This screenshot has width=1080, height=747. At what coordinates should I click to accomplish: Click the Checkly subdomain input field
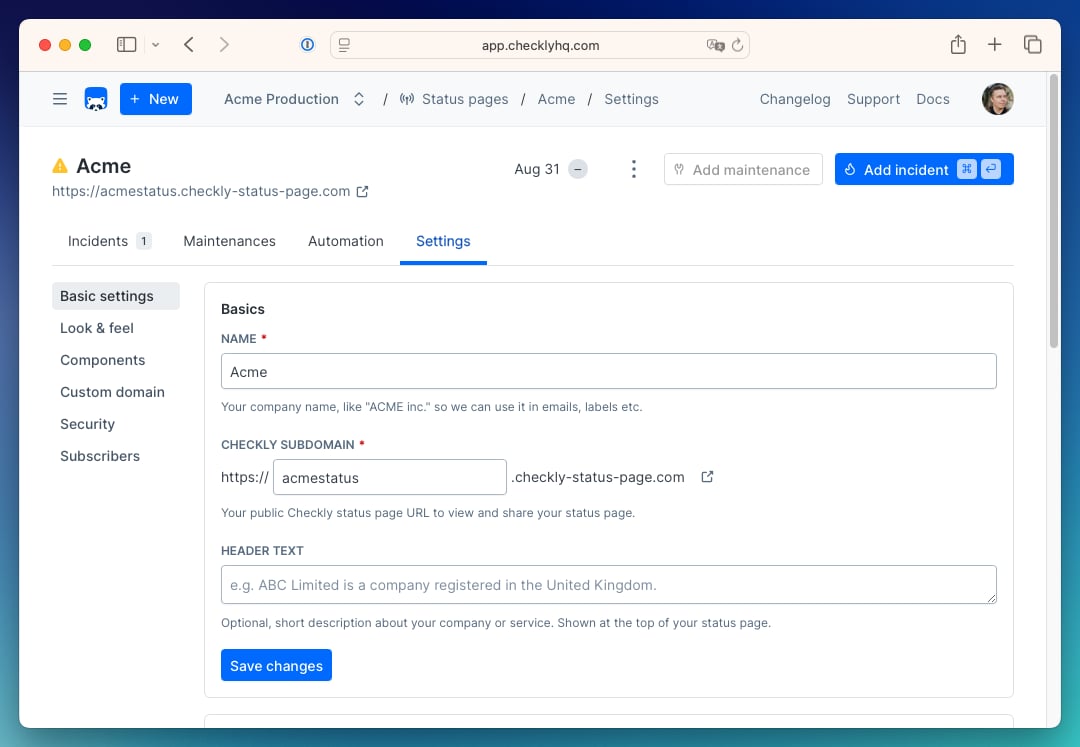tap(390, 477)
